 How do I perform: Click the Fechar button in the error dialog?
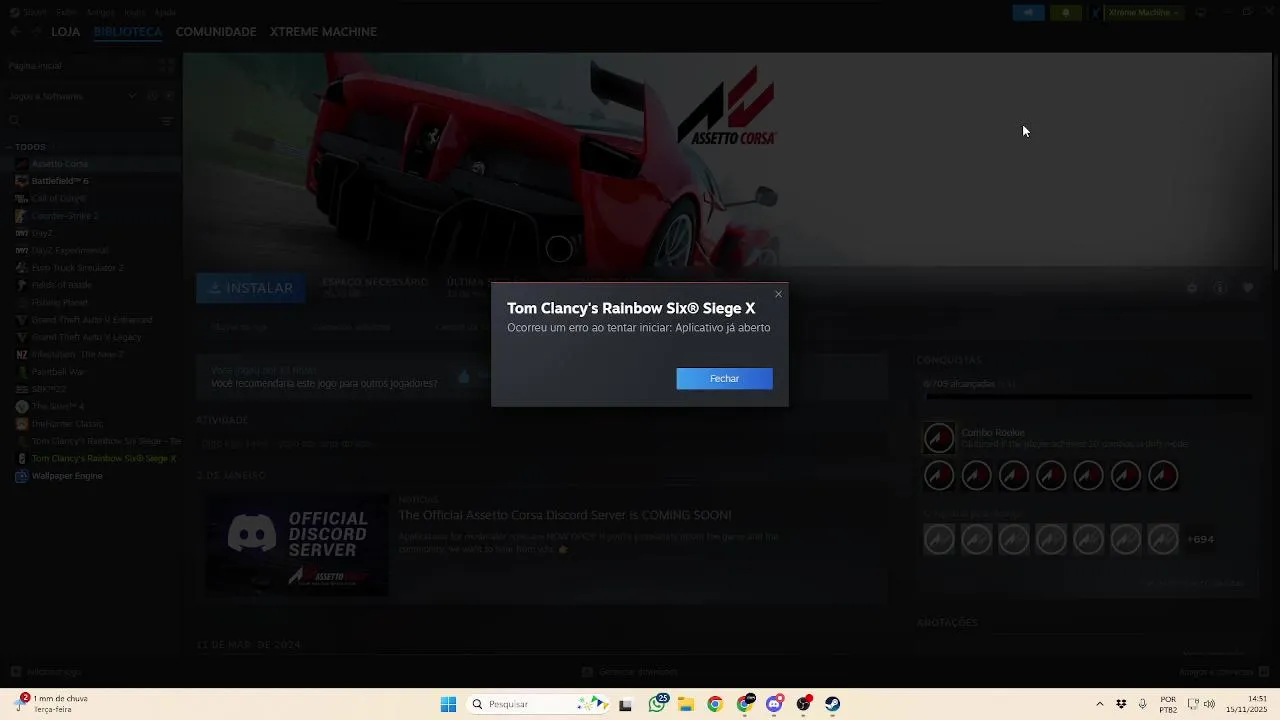(724, 378)
